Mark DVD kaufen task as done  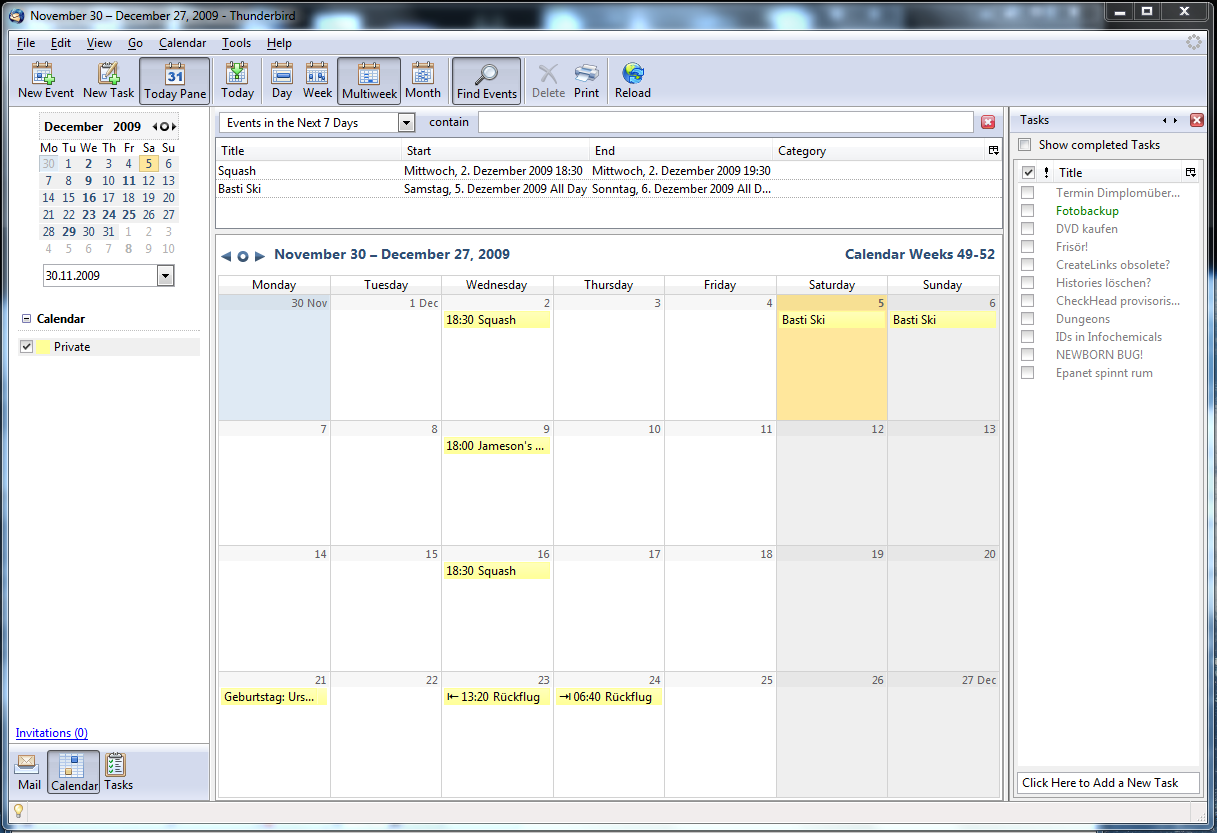[1027, 229]
